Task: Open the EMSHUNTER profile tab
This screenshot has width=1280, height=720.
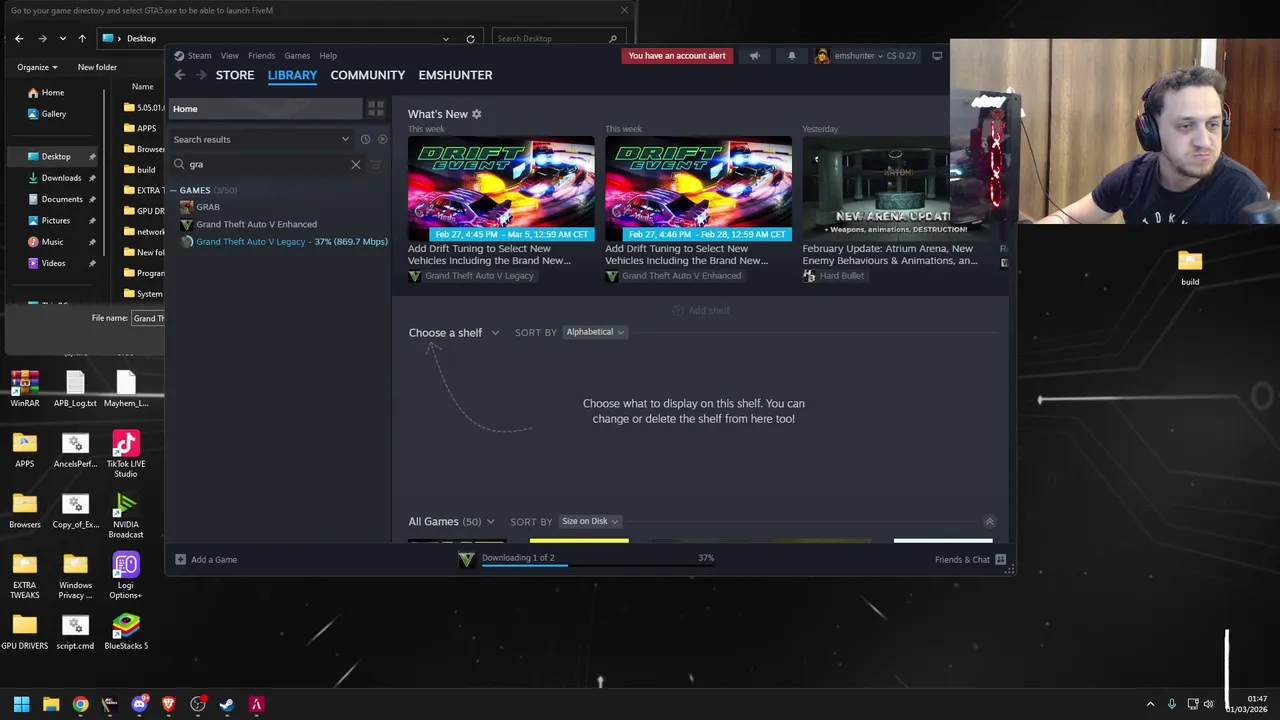Action: tap(455, 75)
